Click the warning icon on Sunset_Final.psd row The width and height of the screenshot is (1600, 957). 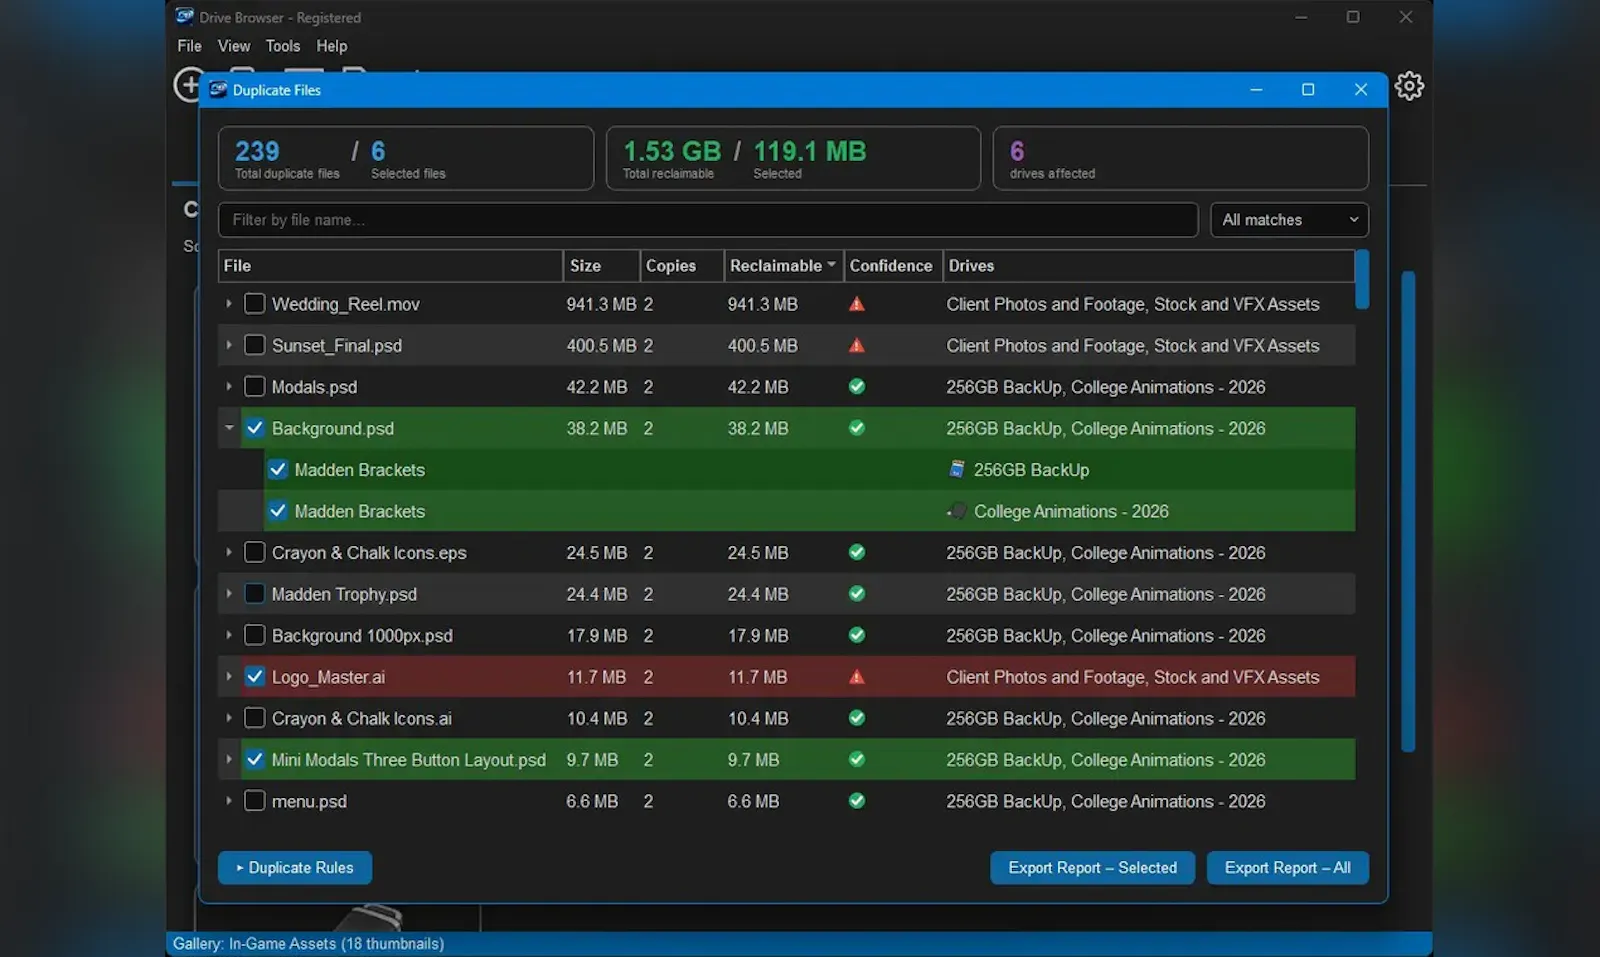click(x=857, y=346)
